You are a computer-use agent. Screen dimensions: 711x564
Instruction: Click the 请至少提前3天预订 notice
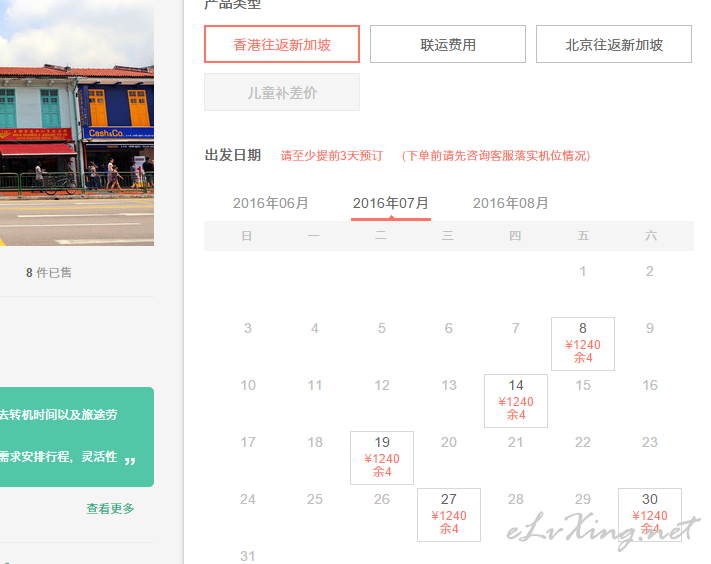331,156
